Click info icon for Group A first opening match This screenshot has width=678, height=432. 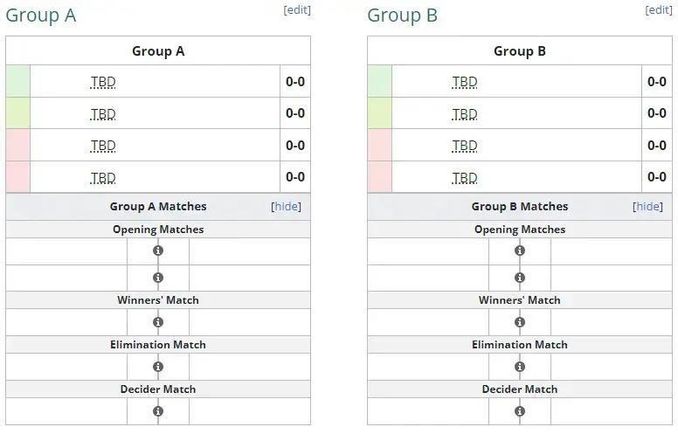coord(158,251)
